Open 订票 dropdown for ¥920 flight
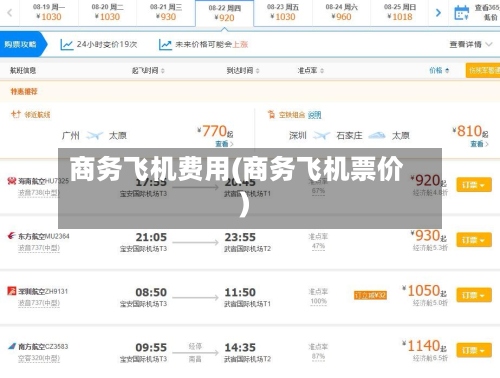 (474, 185)
